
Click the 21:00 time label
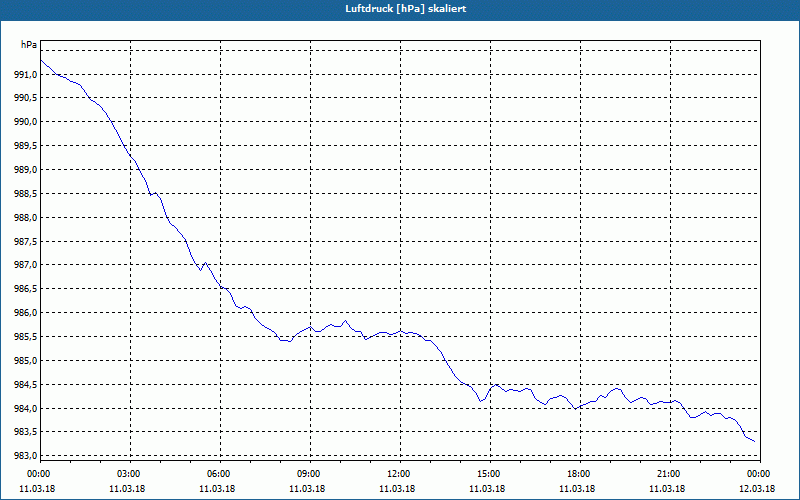pyautogui.click(x=670, y=474)
